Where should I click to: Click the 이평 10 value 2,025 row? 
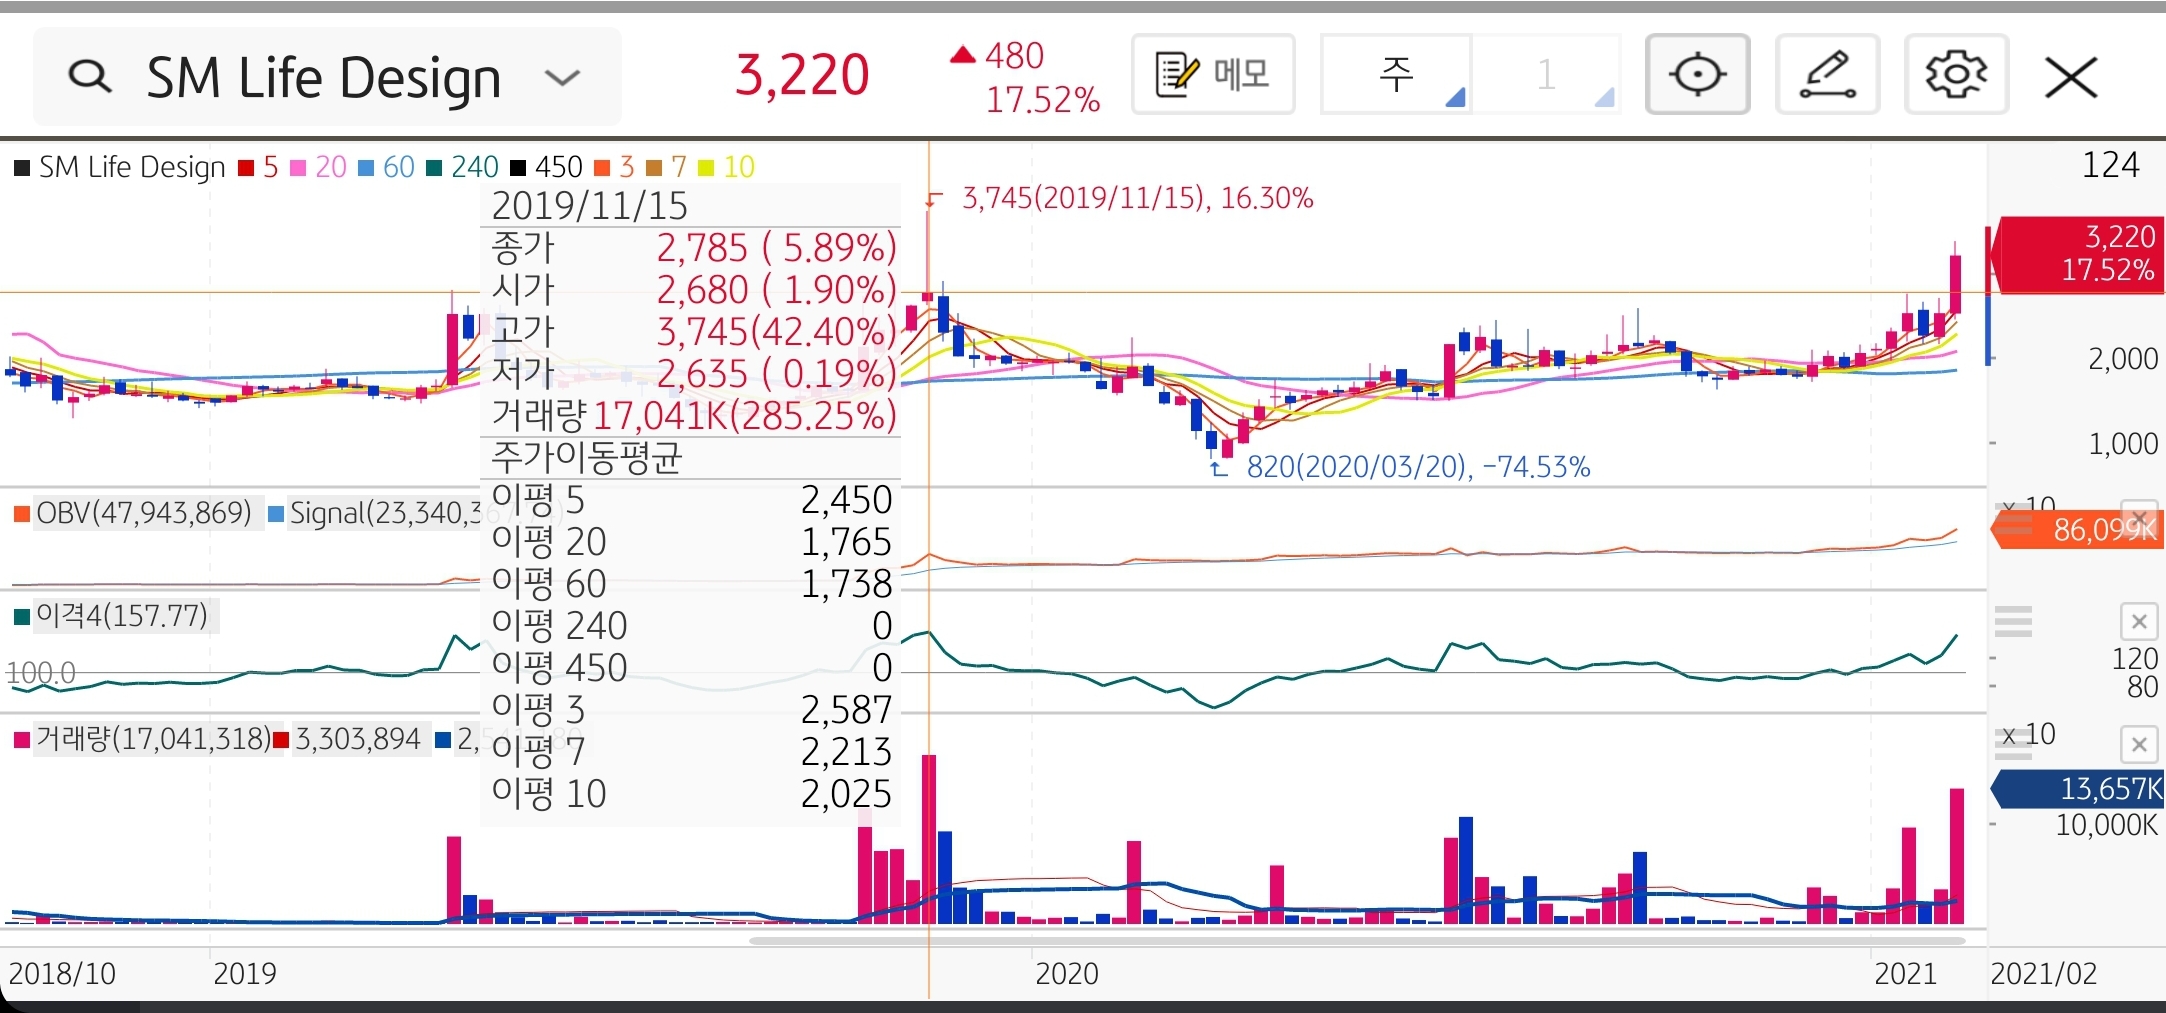(x=691, y=794)
